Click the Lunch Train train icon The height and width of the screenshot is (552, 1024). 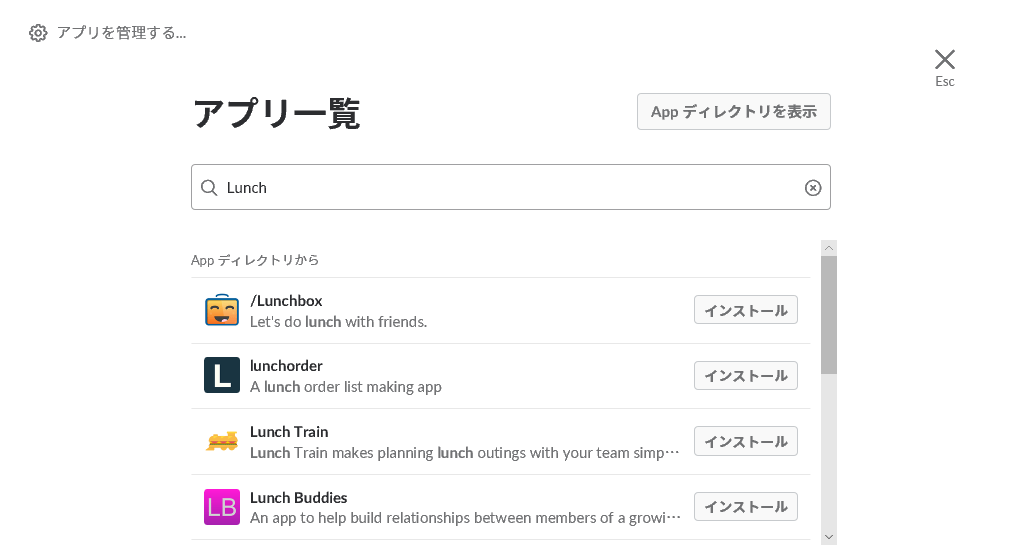(x=222, y=441)
